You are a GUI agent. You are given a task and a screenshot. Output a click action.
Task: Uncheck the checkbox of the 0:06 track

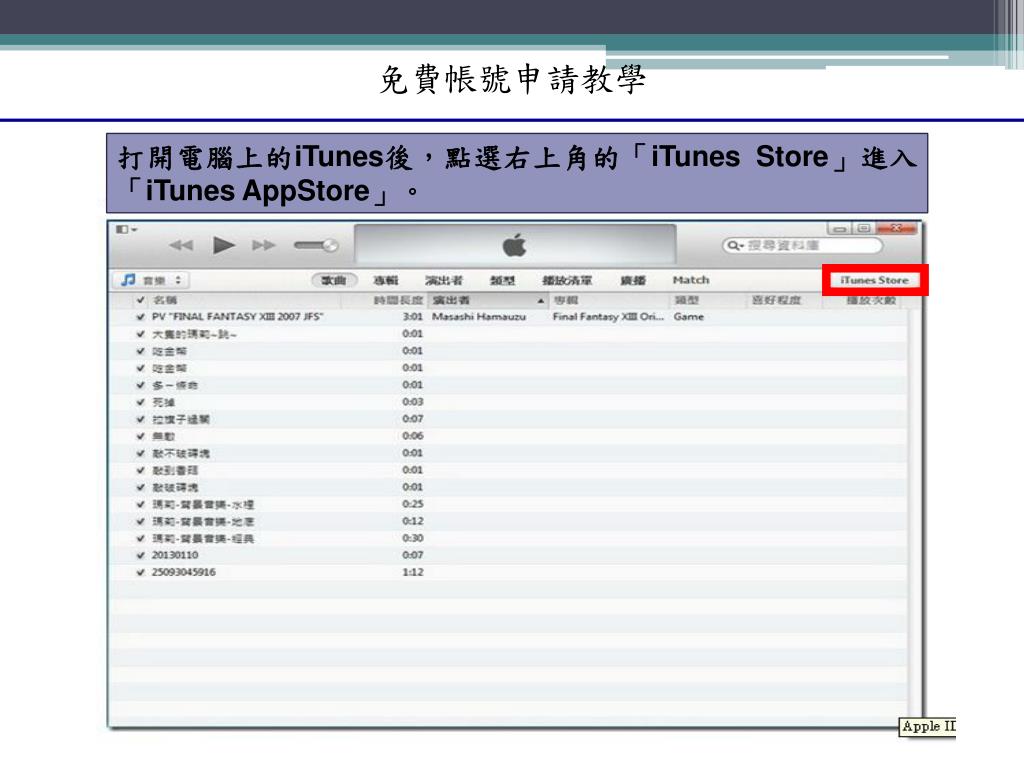(x=140, y=436)
